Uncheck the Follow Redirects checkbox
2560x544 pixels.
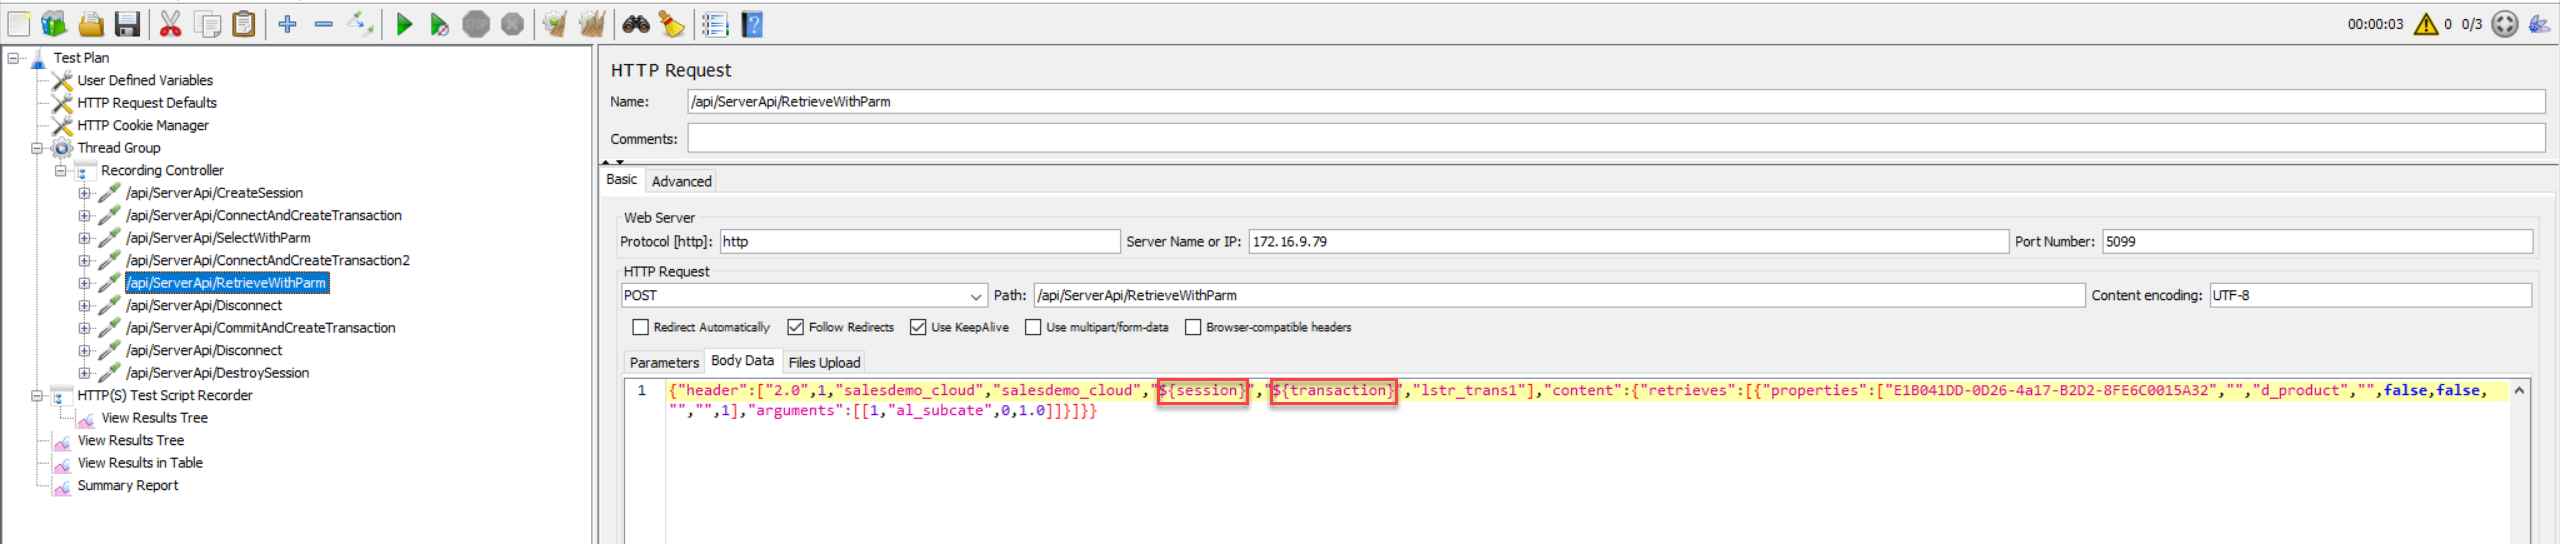(x=796, y=327)
